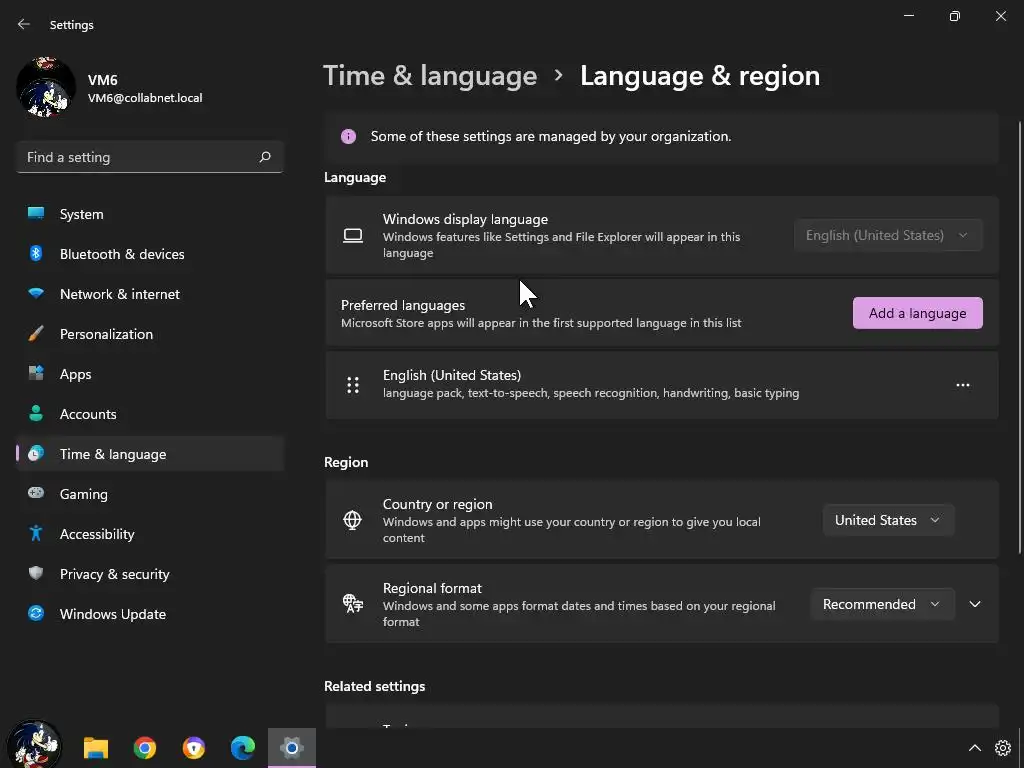Open the System settings category
Viewport: 1024px width, 768px height.
pos(150,214)
